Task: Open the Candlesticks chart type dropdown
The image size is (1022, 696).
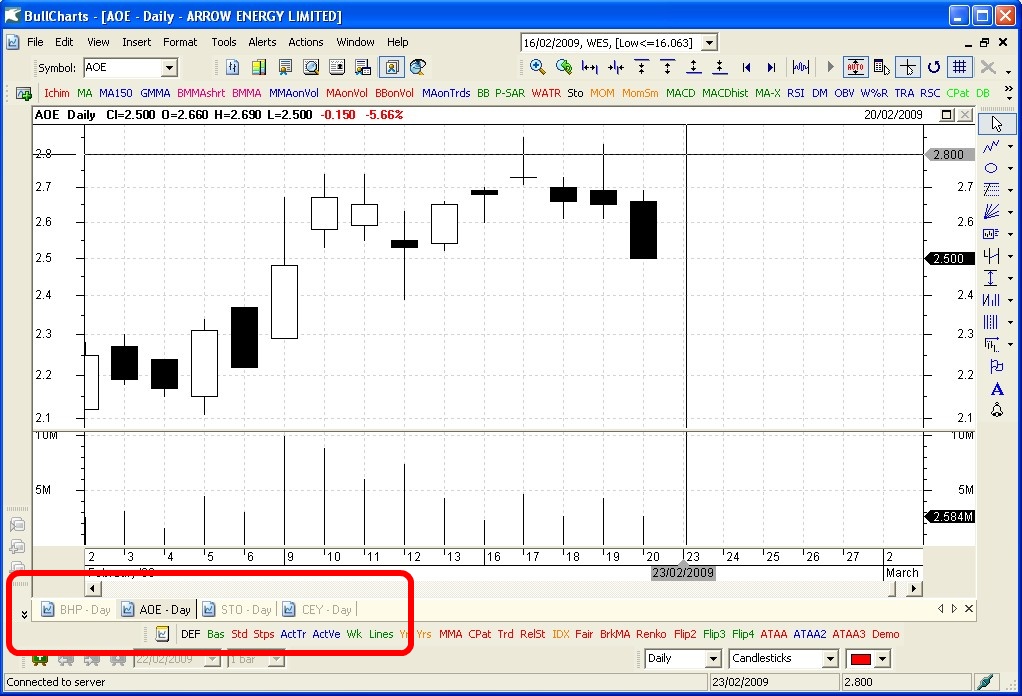Action: pos(830,659)
